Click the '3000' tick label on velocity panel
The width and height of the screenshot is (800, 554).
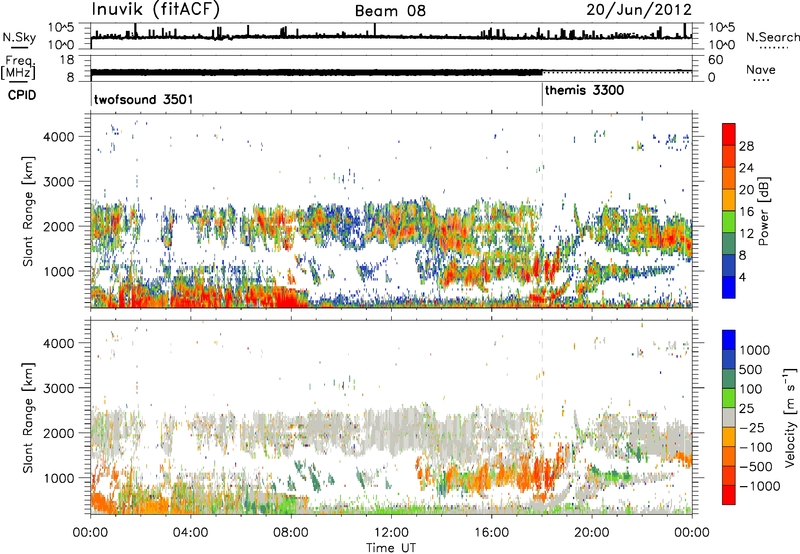click(59, 388)
